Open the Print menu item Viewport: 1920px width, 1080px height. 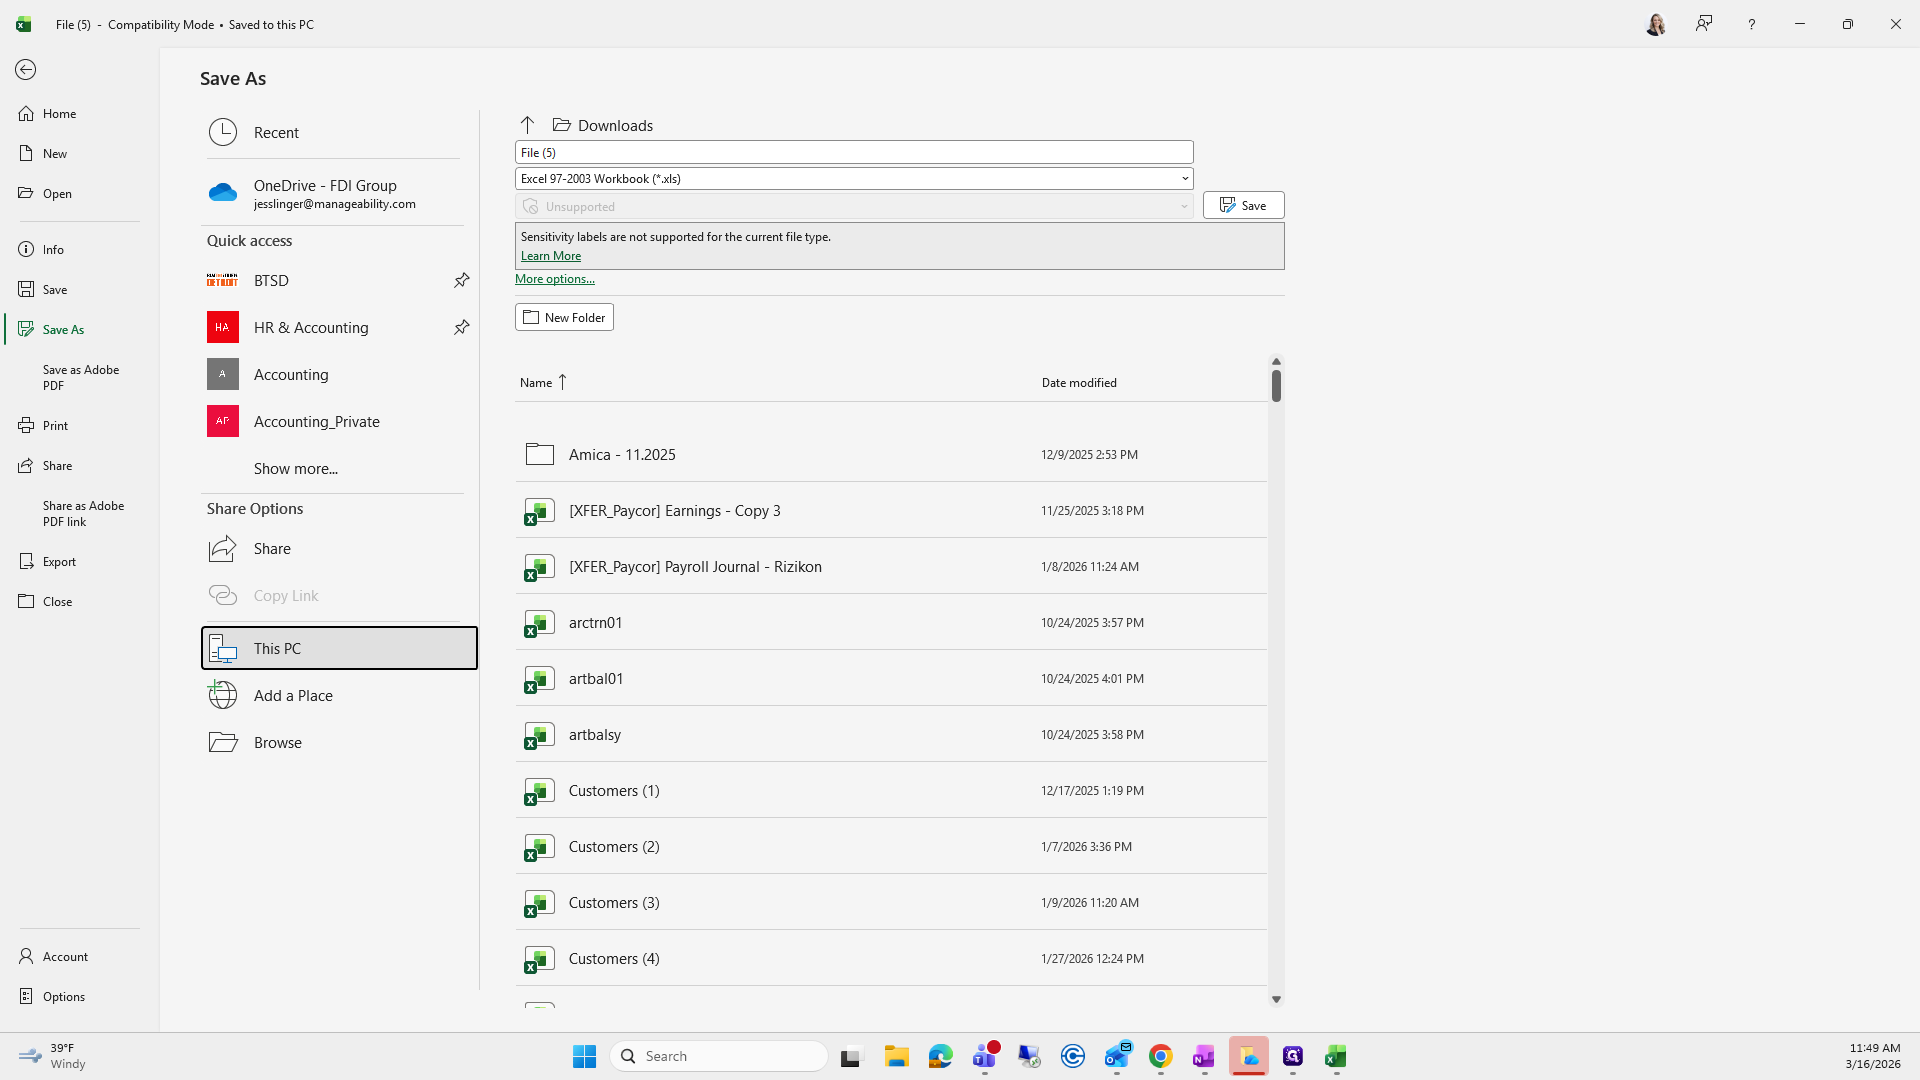click(x=55, y=425)
